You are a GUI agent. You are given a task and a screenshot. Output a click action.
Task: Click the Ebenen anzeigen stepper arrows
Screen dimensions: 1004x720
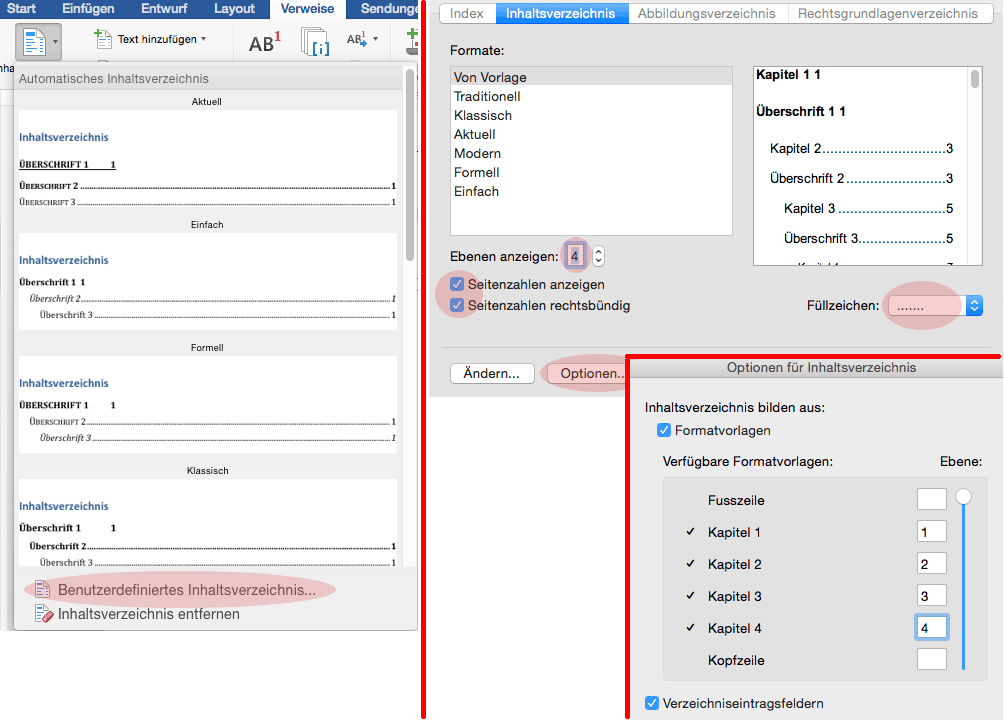[x=598, y=256]
